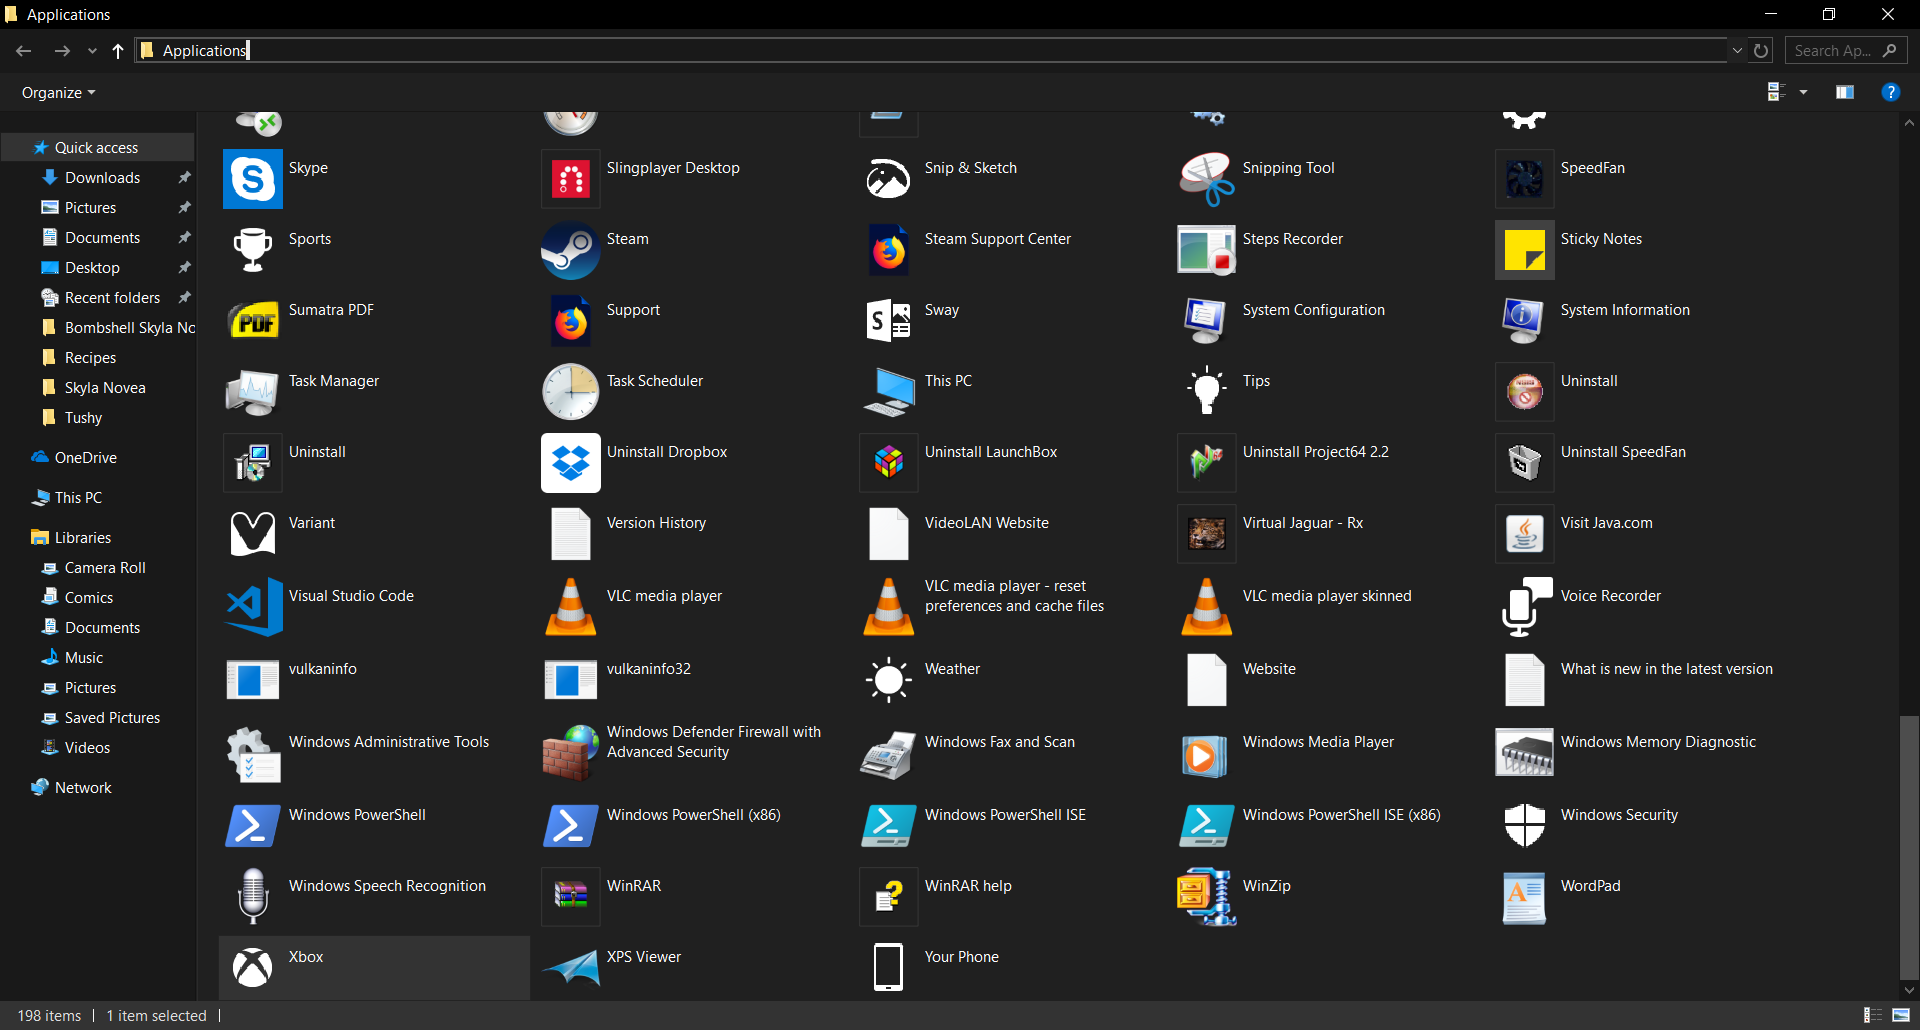
Task: Select the Task Manager icon
Action: pyautogui.click(x=253, y=392)
